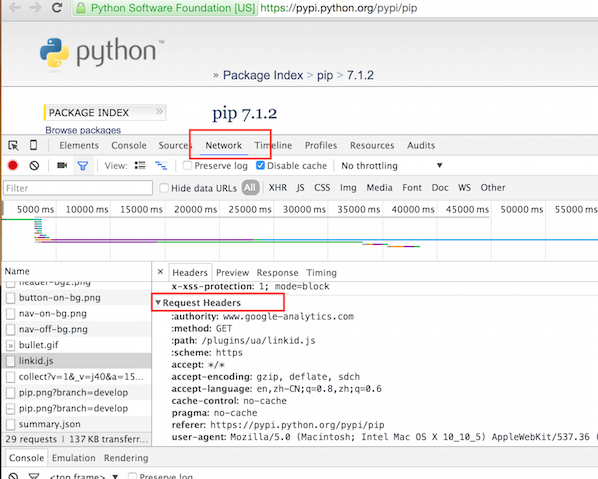The image size is (598, 479).
Task: Open the Sources panel tab
Action: [175, 145]
